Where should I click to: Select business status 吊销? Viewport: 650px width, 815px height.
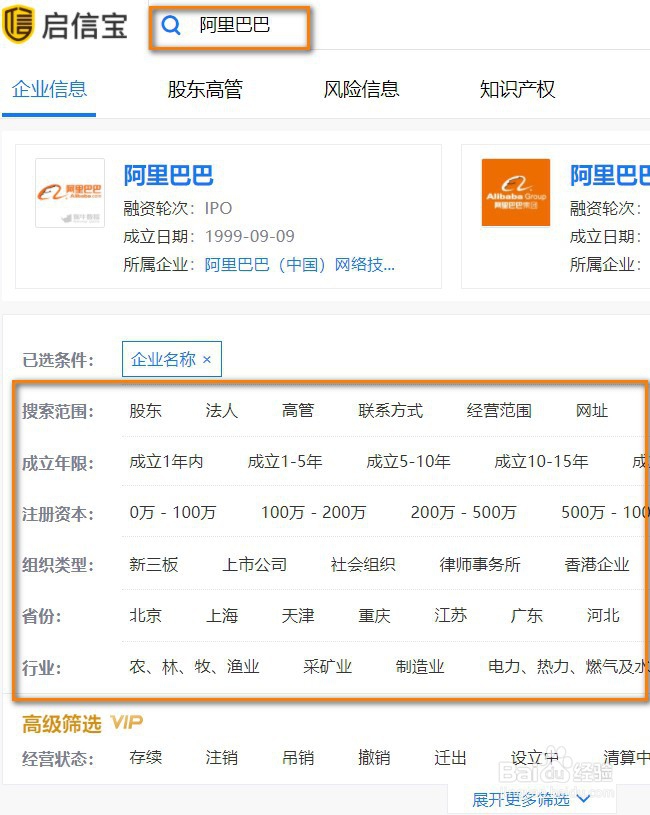click(298, 758)
